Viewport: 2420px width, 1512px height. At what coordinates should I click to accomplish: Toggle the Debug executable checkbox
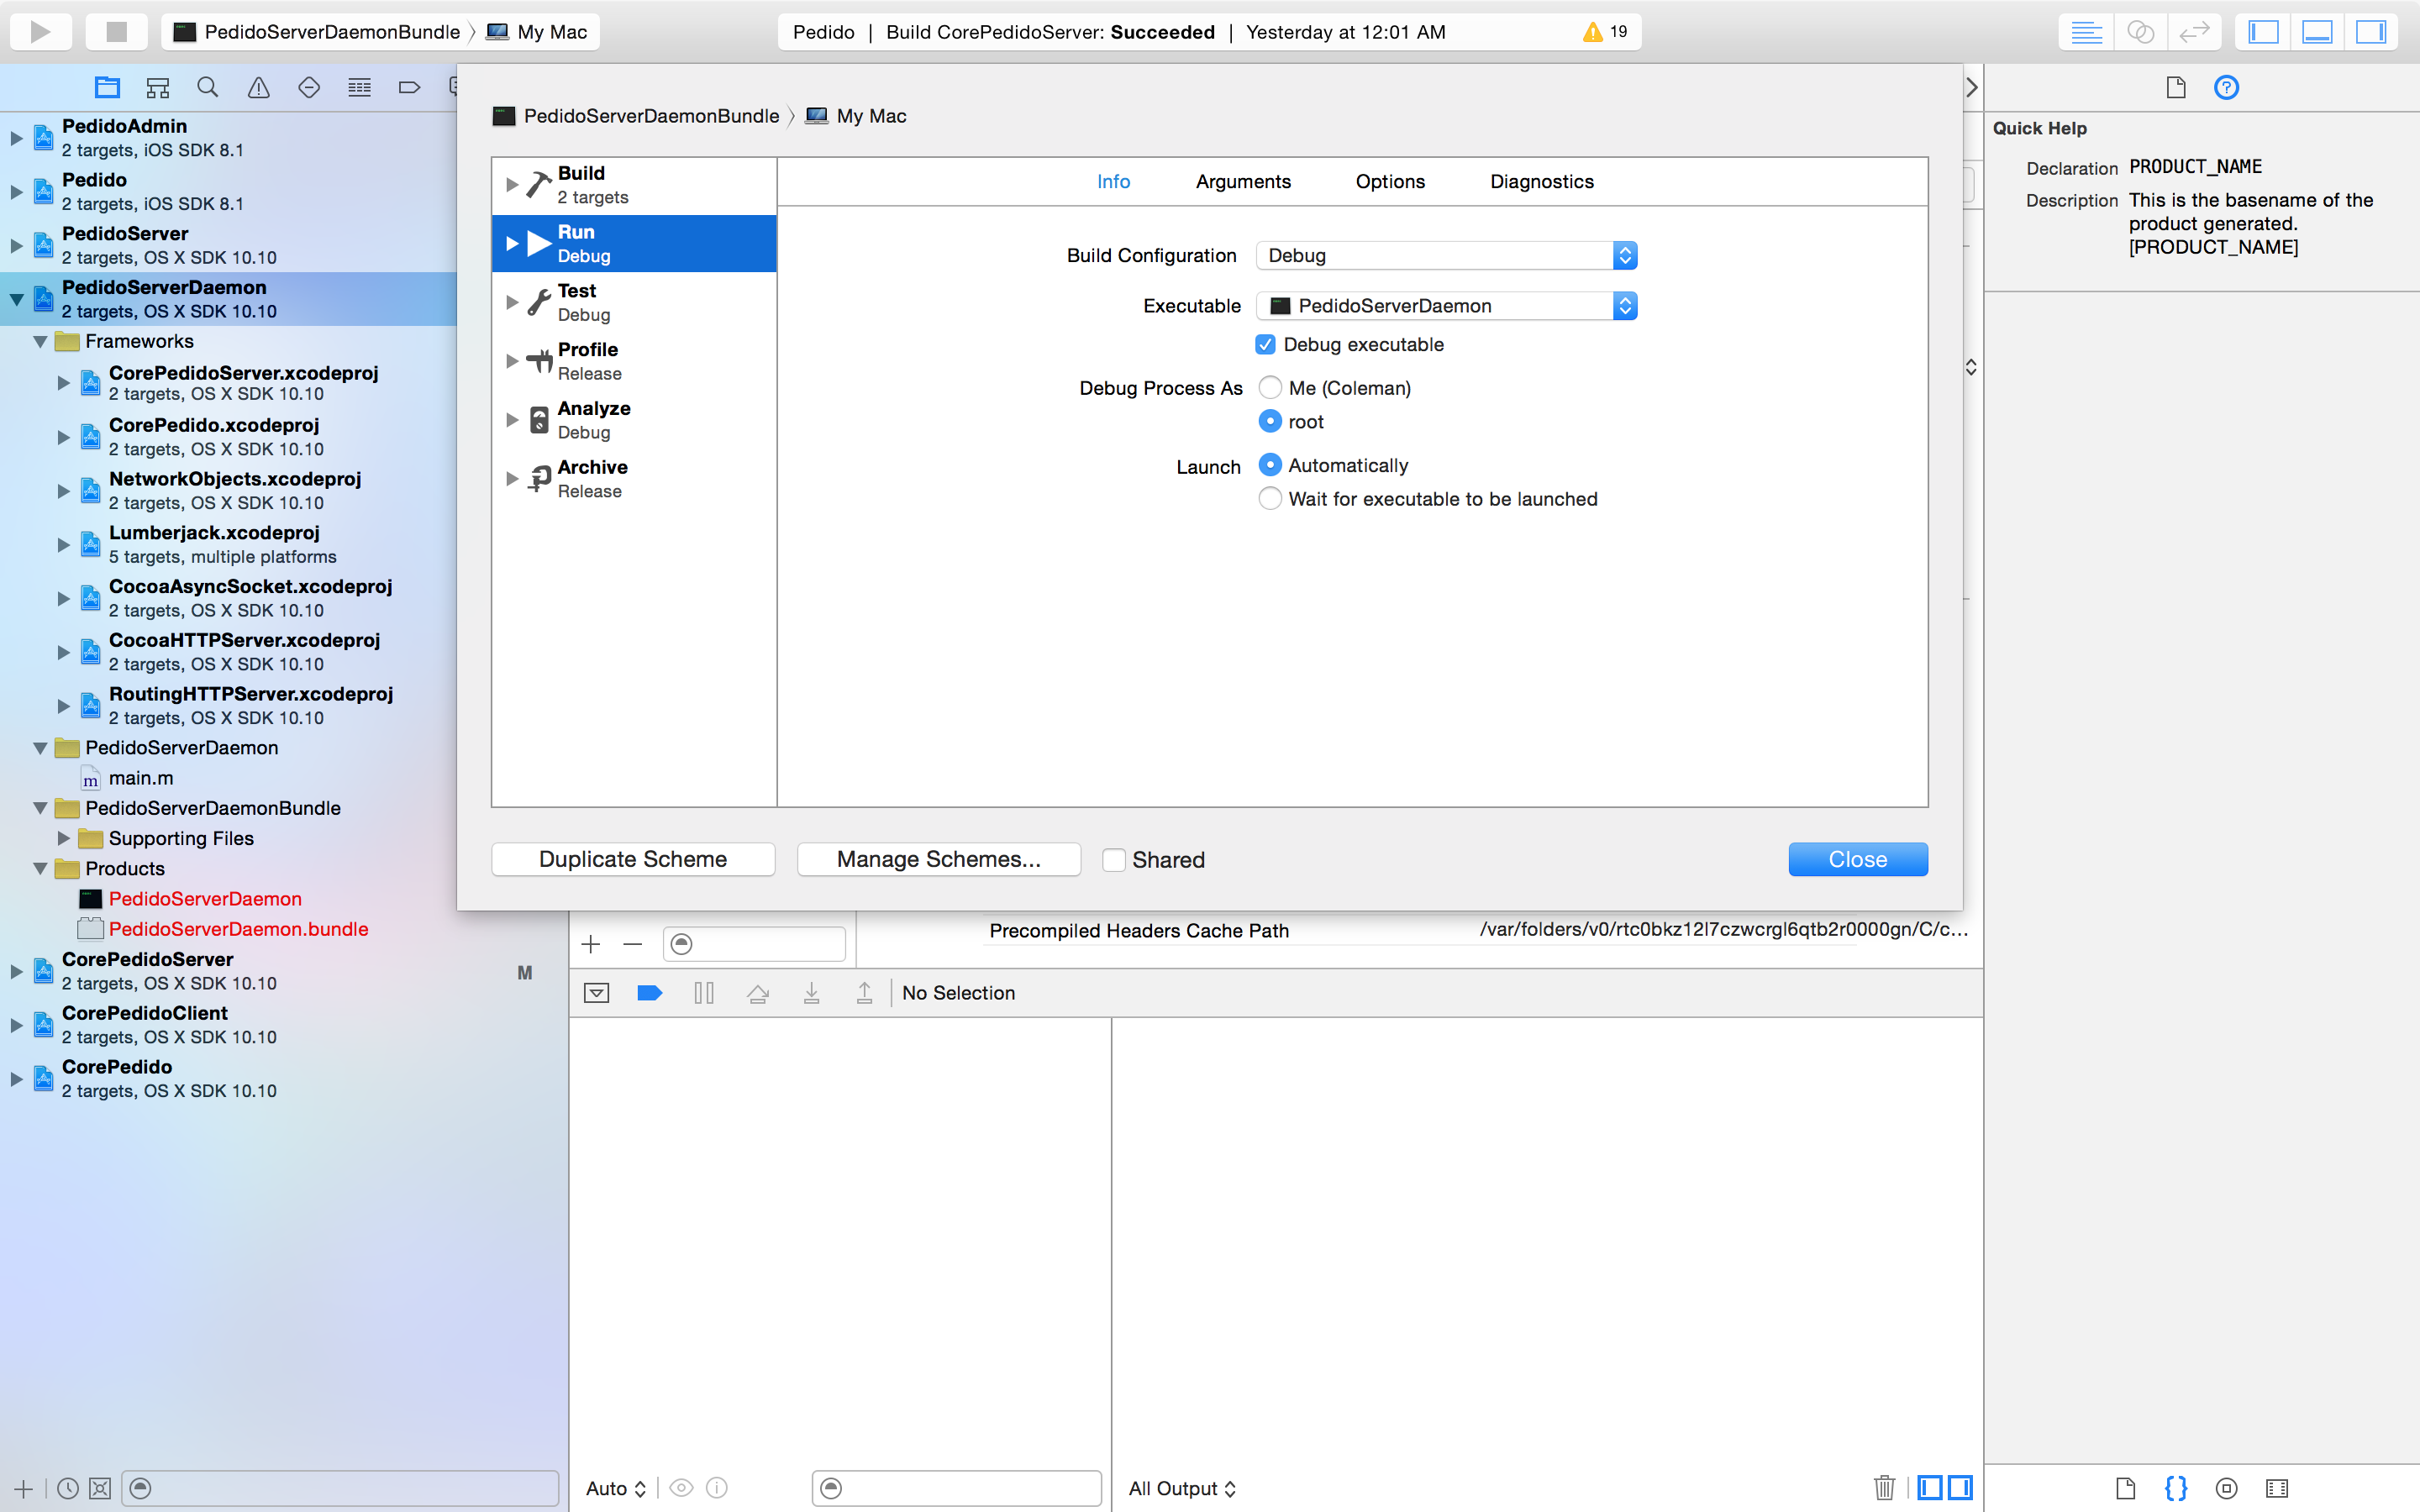(1265, 344)
